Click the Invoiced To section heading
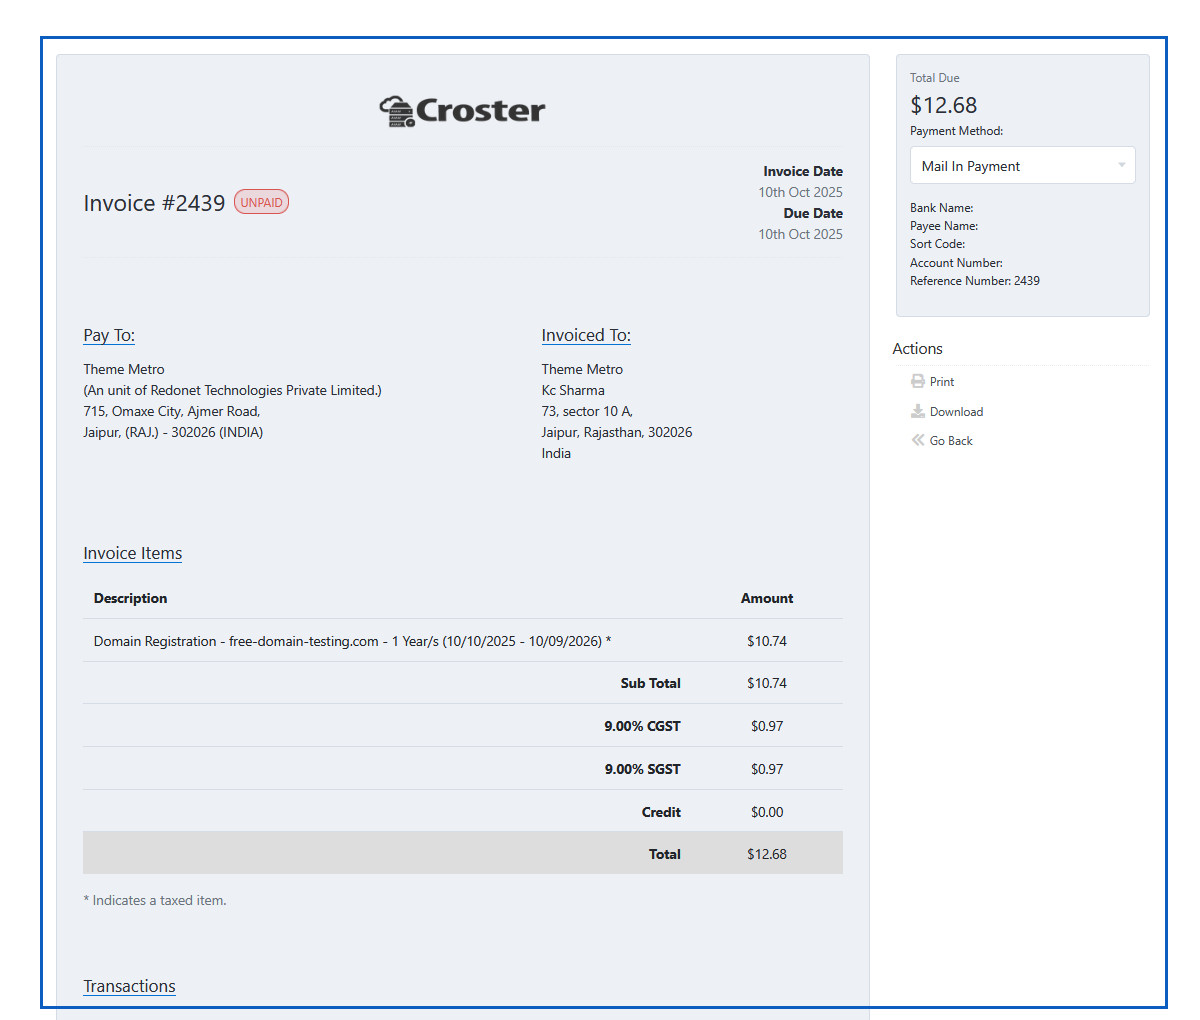 tap(586, 335)
